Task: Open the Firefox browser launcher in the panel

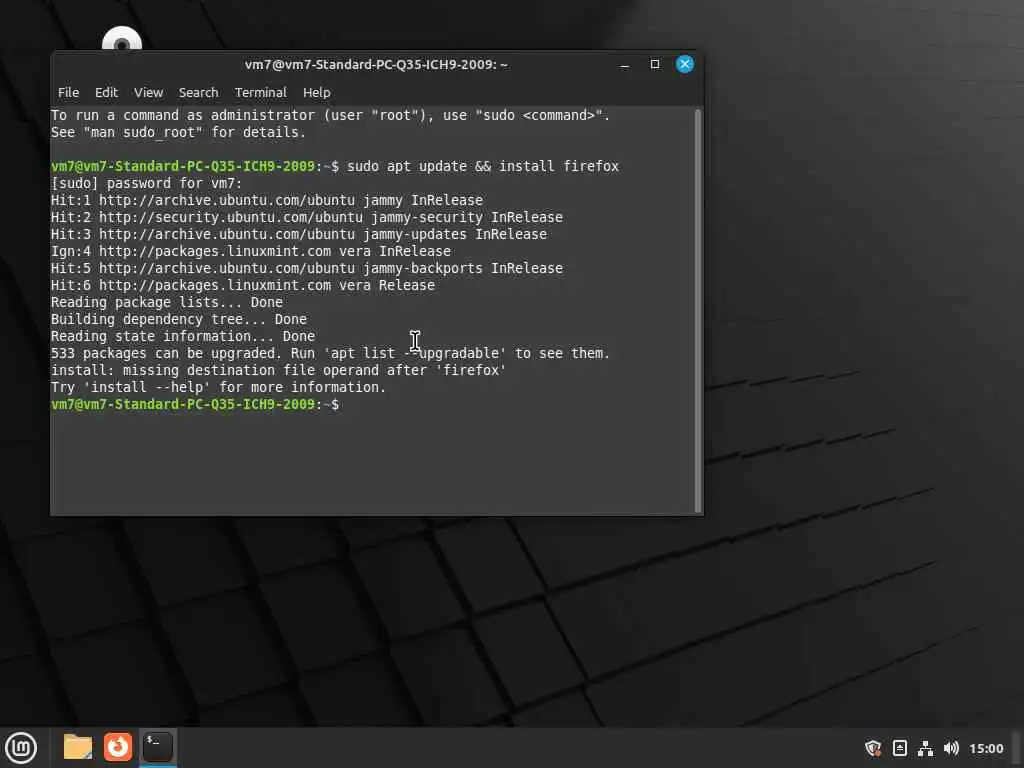Action: (x=118, y=747)
